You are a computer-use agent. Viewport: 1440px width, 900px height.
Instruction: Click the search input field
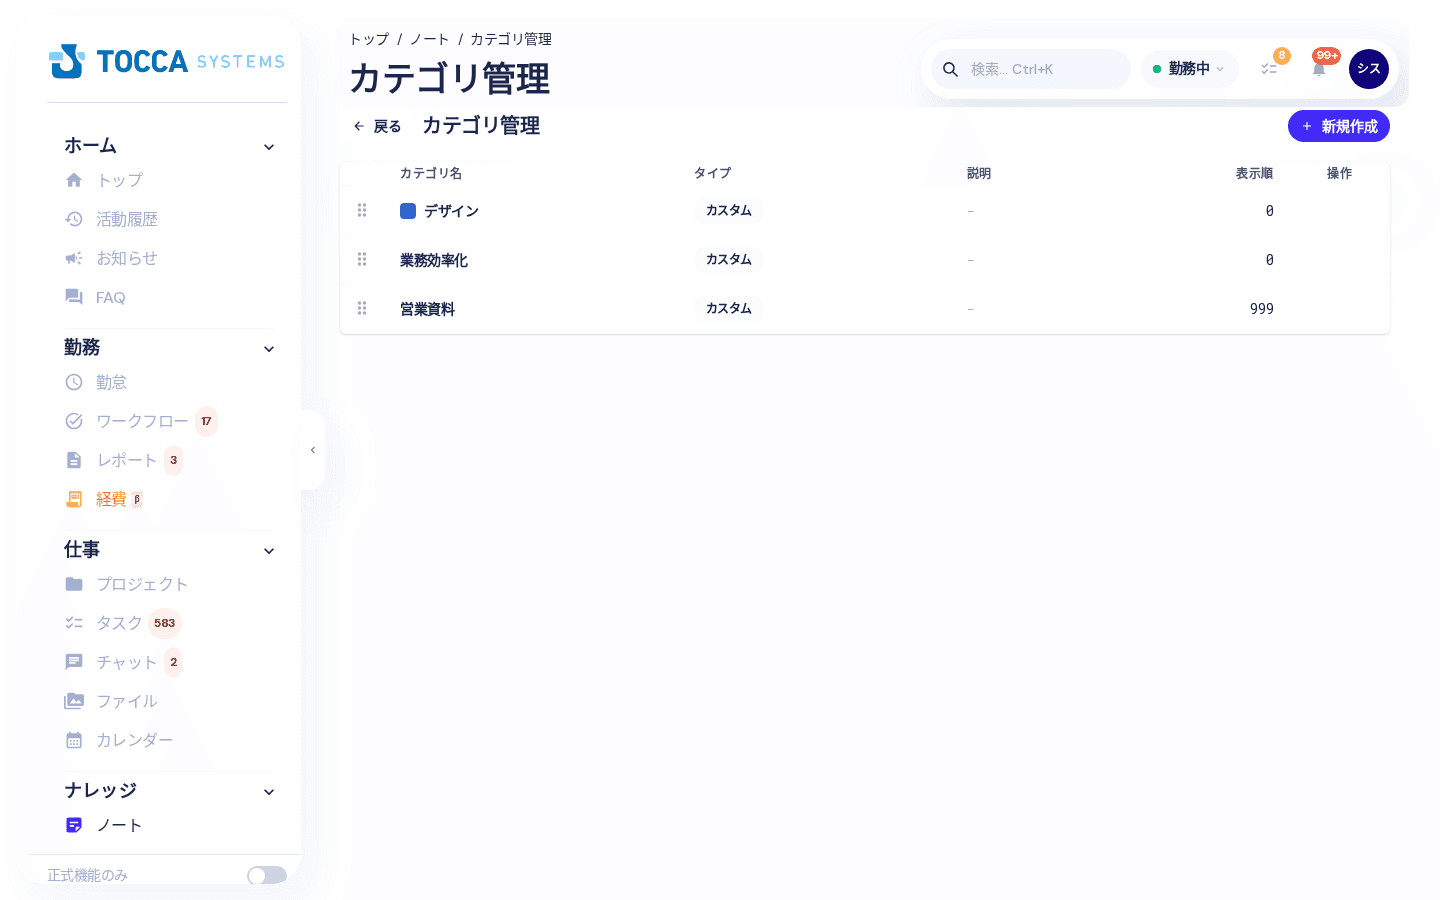coord(1031,69)
